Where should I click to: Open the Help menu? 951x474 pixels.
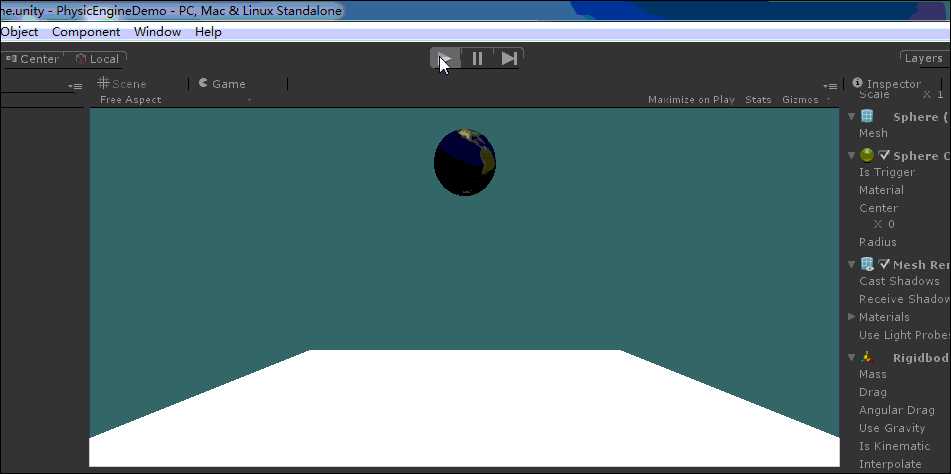(x=208, y=32)
